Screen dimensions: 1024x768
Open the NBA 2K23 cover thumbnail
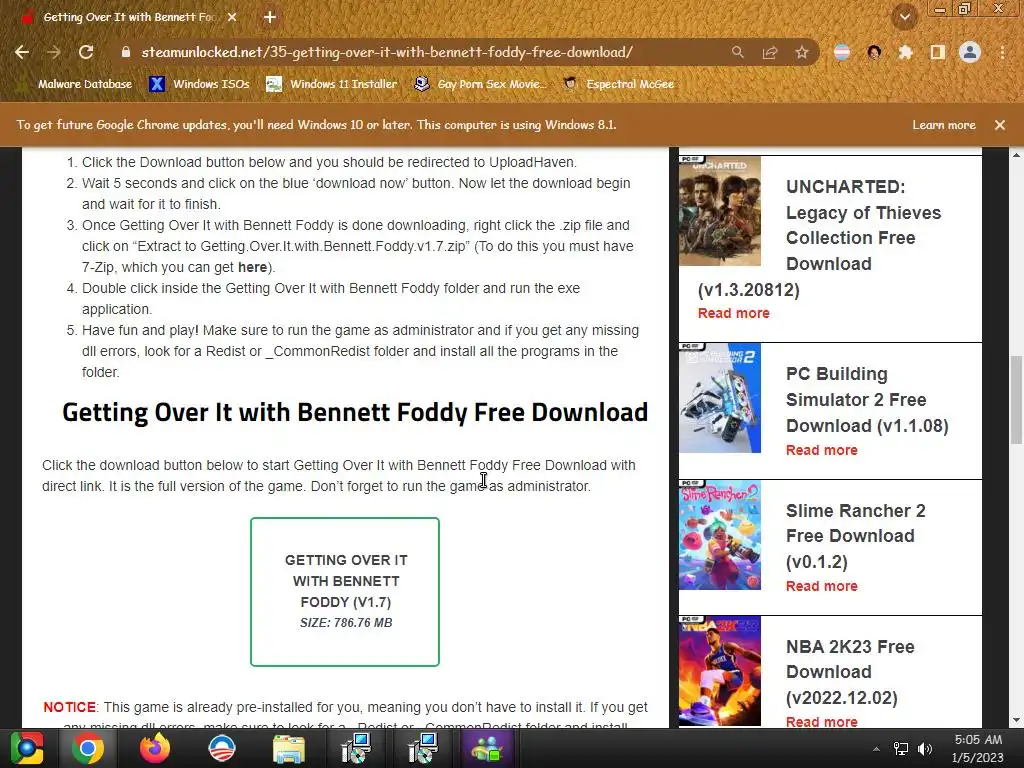pos(720,671)
